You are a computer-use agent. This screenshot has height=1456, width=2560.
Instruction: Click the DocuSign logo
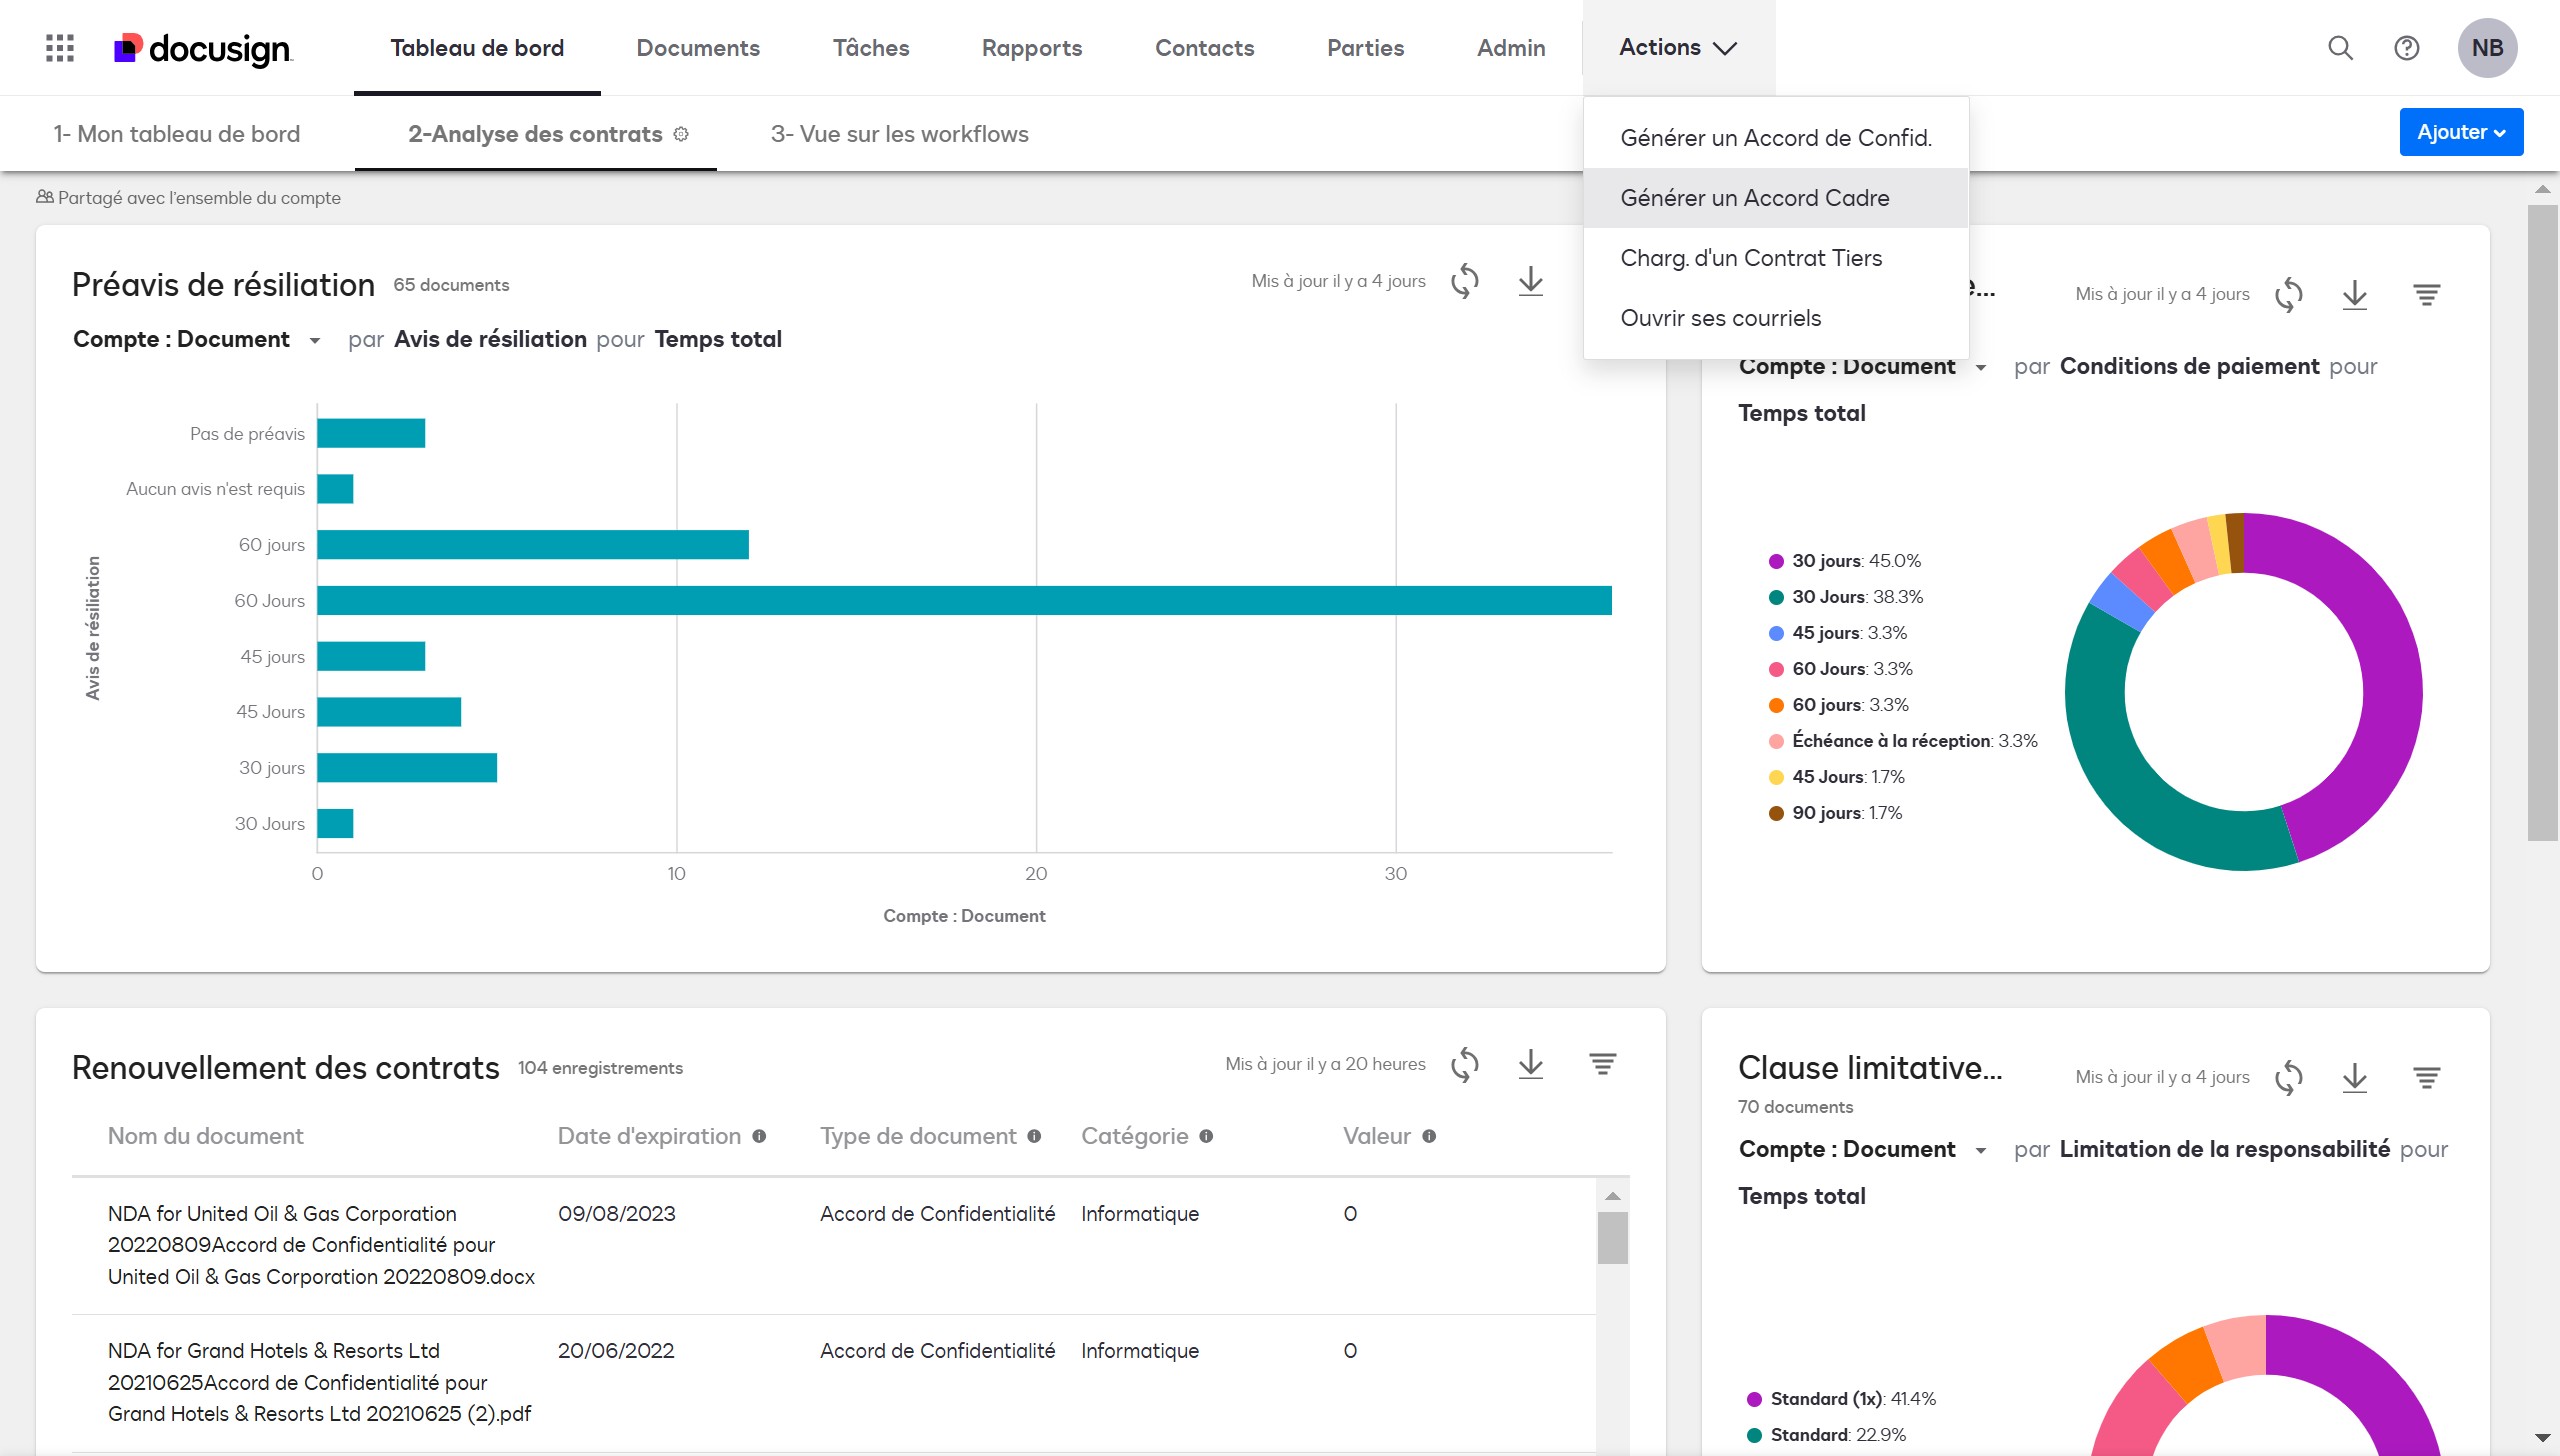coord(203,48)
